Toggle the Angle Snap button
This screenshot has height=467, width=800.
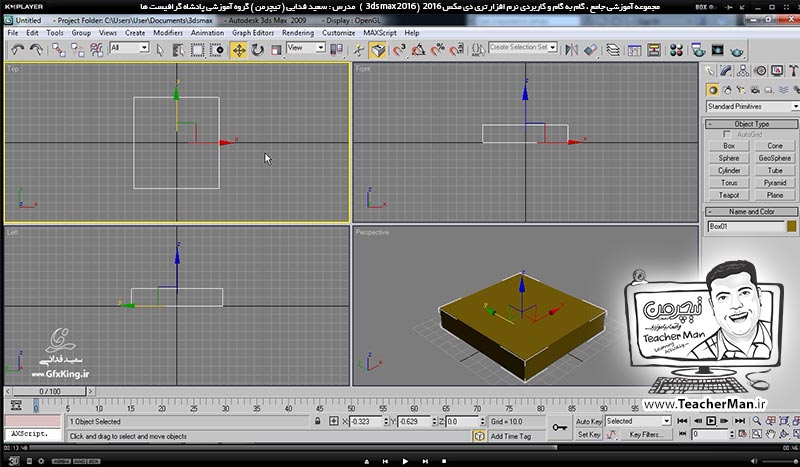[418, 50]
